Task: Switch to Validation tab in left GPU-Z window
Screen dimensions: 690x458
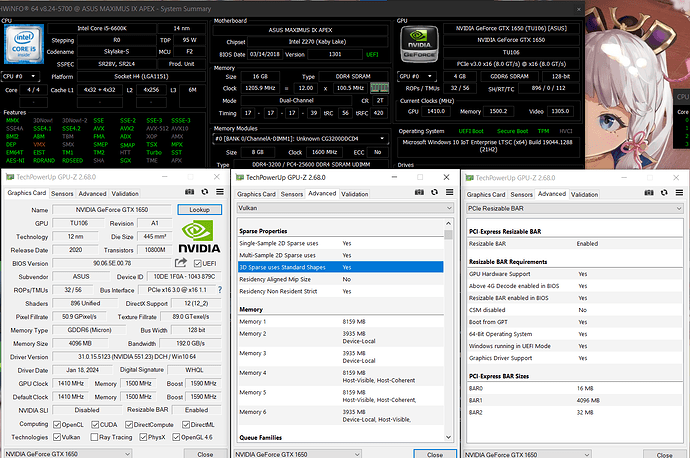Action: coord(125,194)
